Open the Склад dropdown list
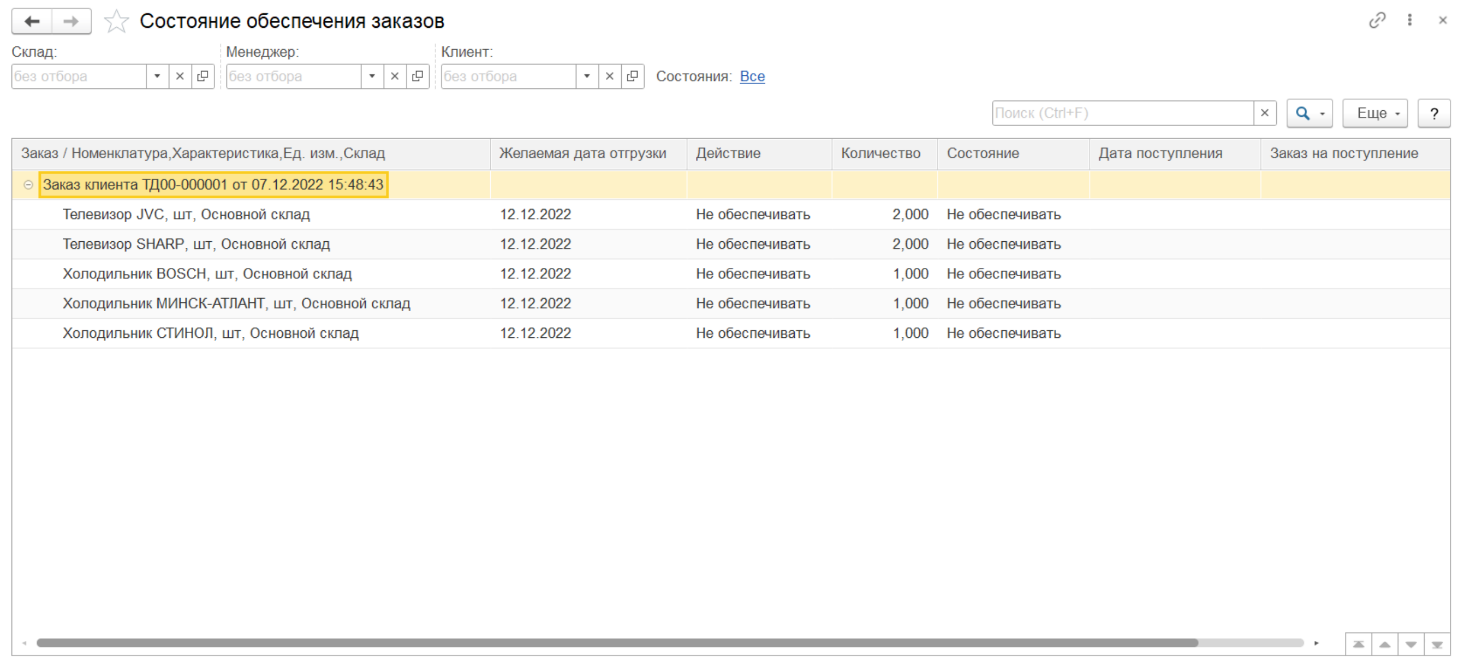Image resolution: width=1470 pixels, height=667 pixels. (x=158, y=76)
